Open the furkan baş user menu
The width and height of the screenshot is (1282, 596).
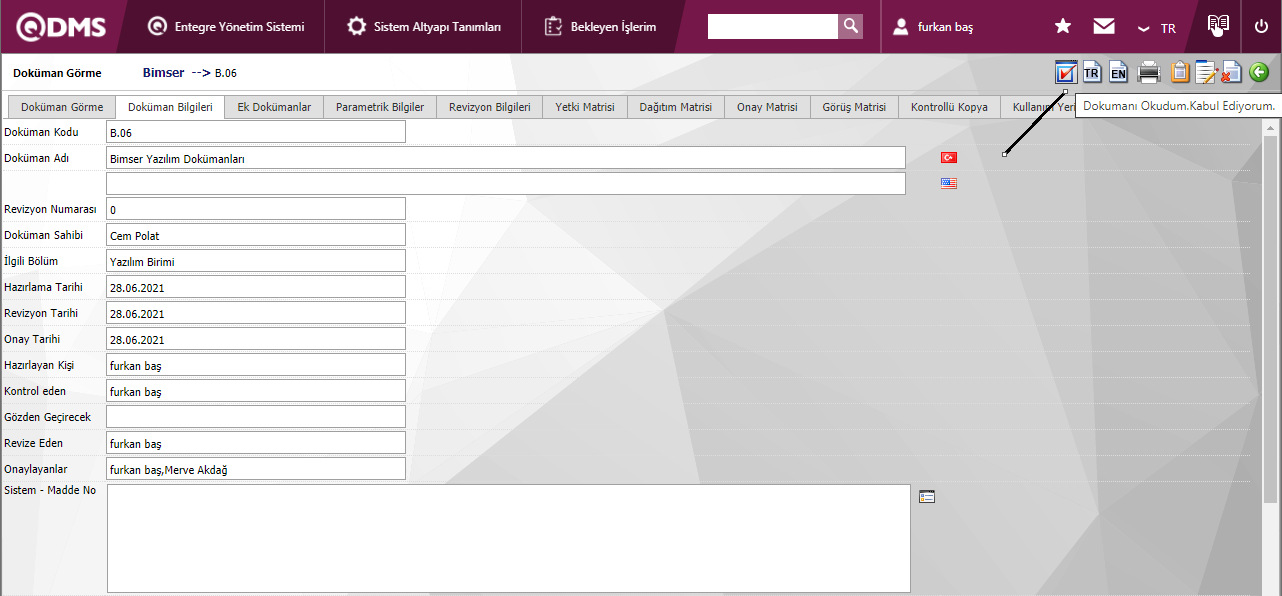[933, 27]
